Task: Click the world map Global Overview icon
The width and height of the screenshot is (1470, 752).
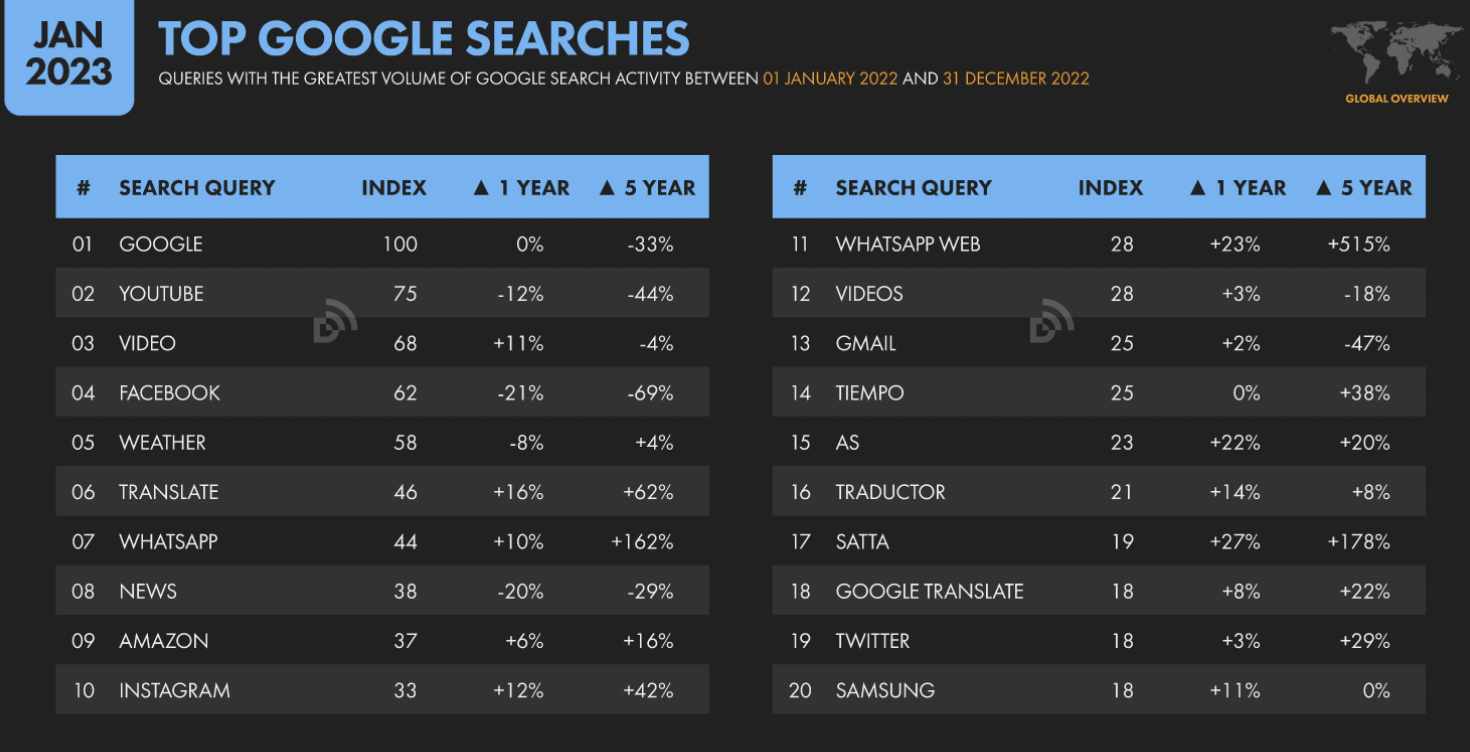Action: [1396, 53]
